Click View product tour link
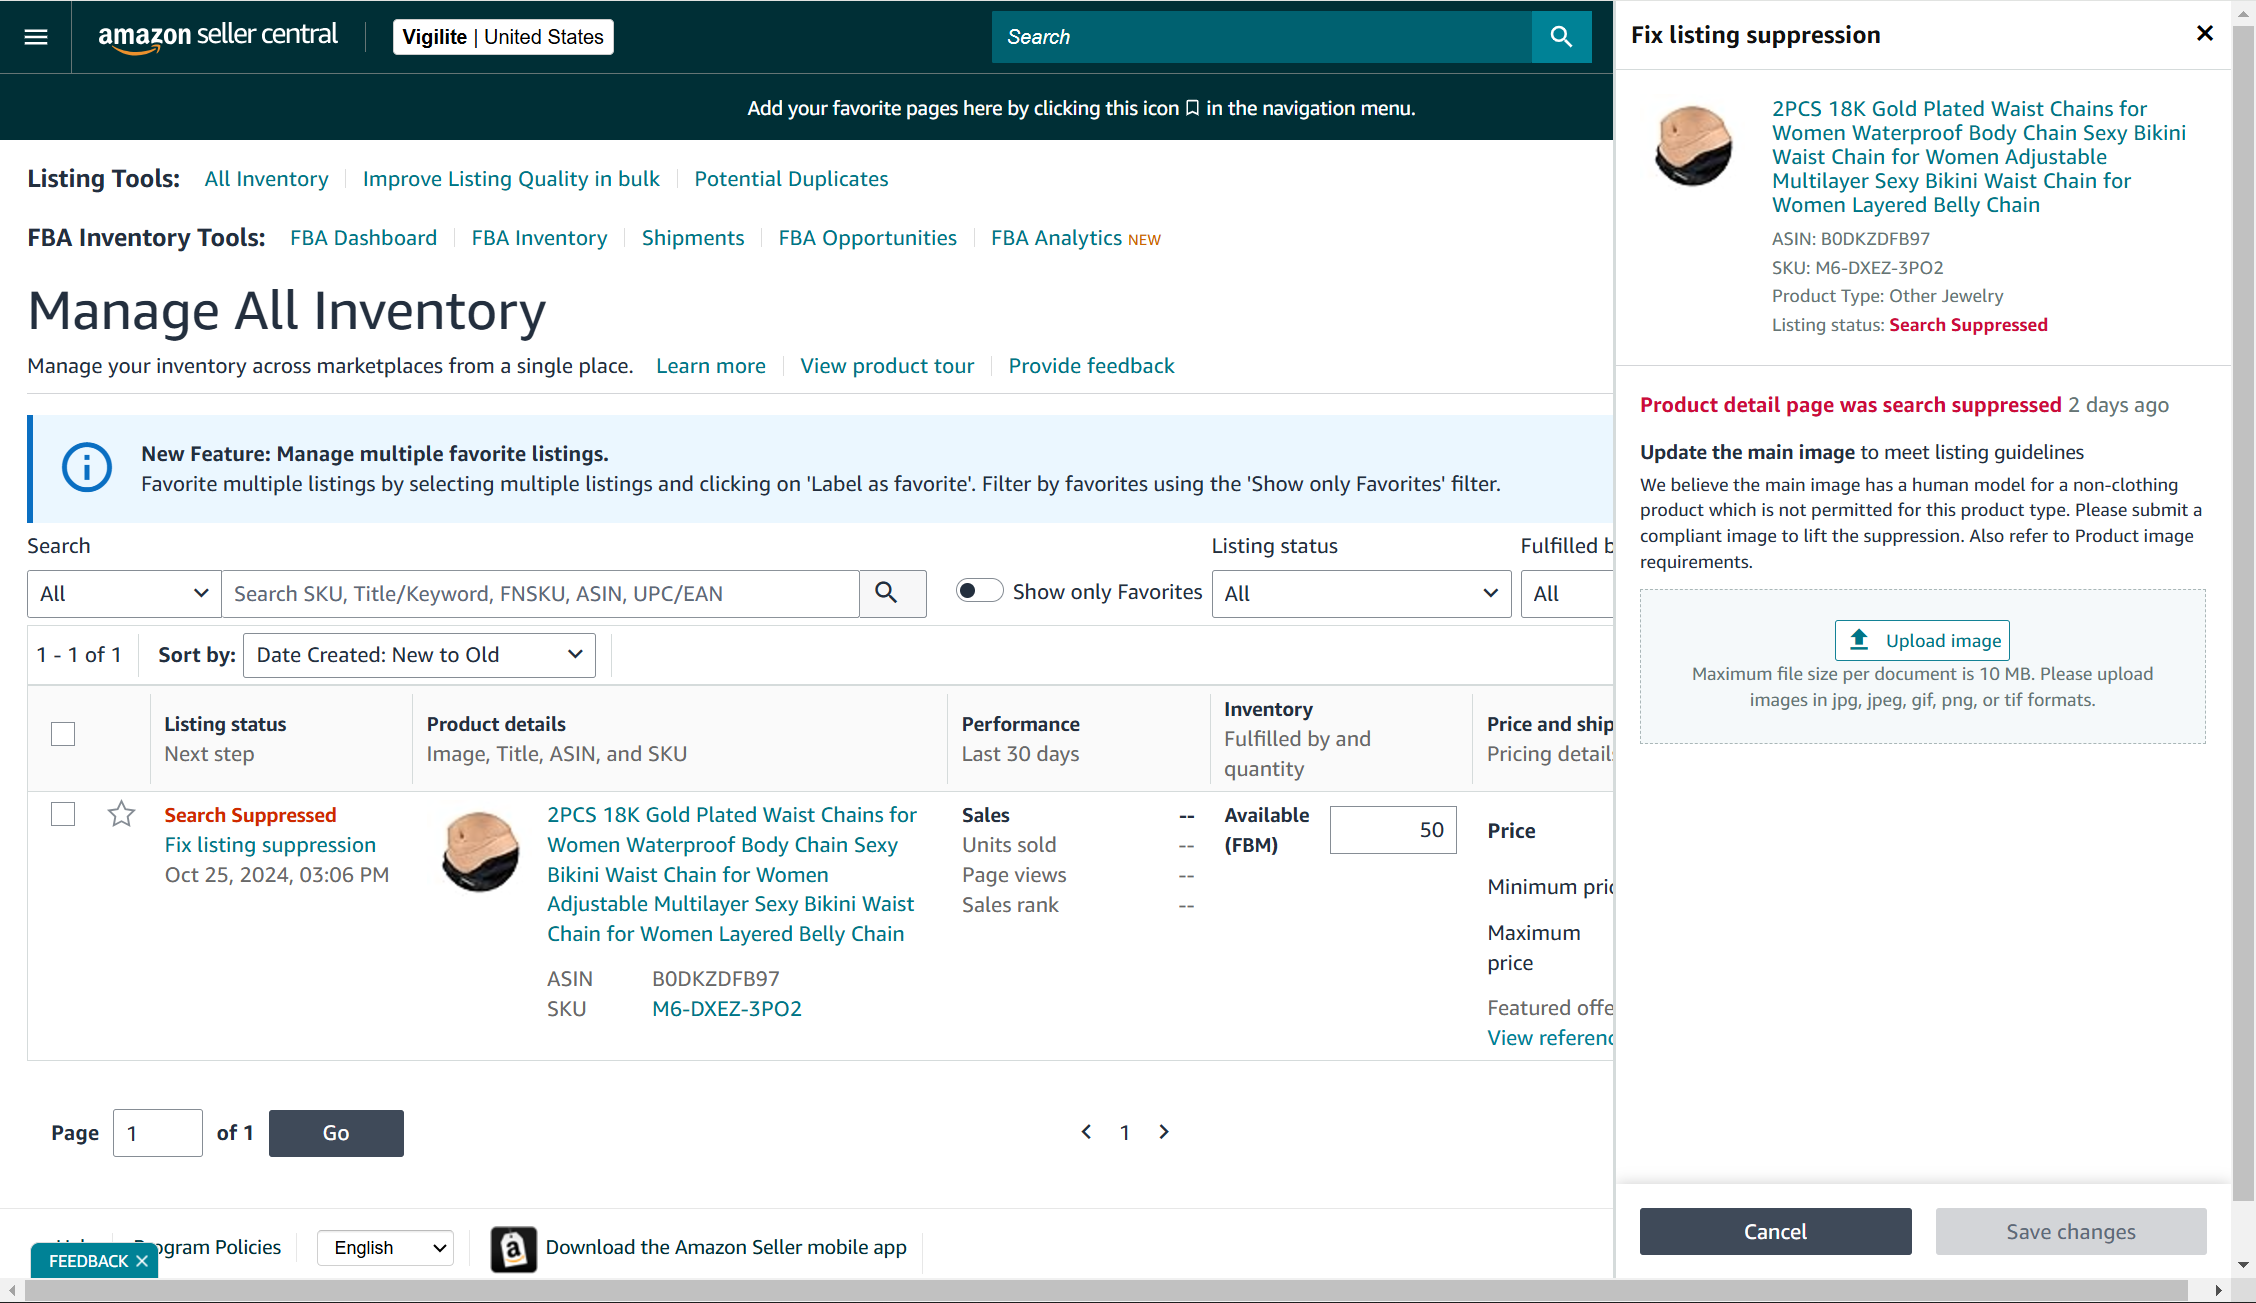The width and height of the screenshot is (2256, 1303). pyautogui.click(x=887, y=366)
